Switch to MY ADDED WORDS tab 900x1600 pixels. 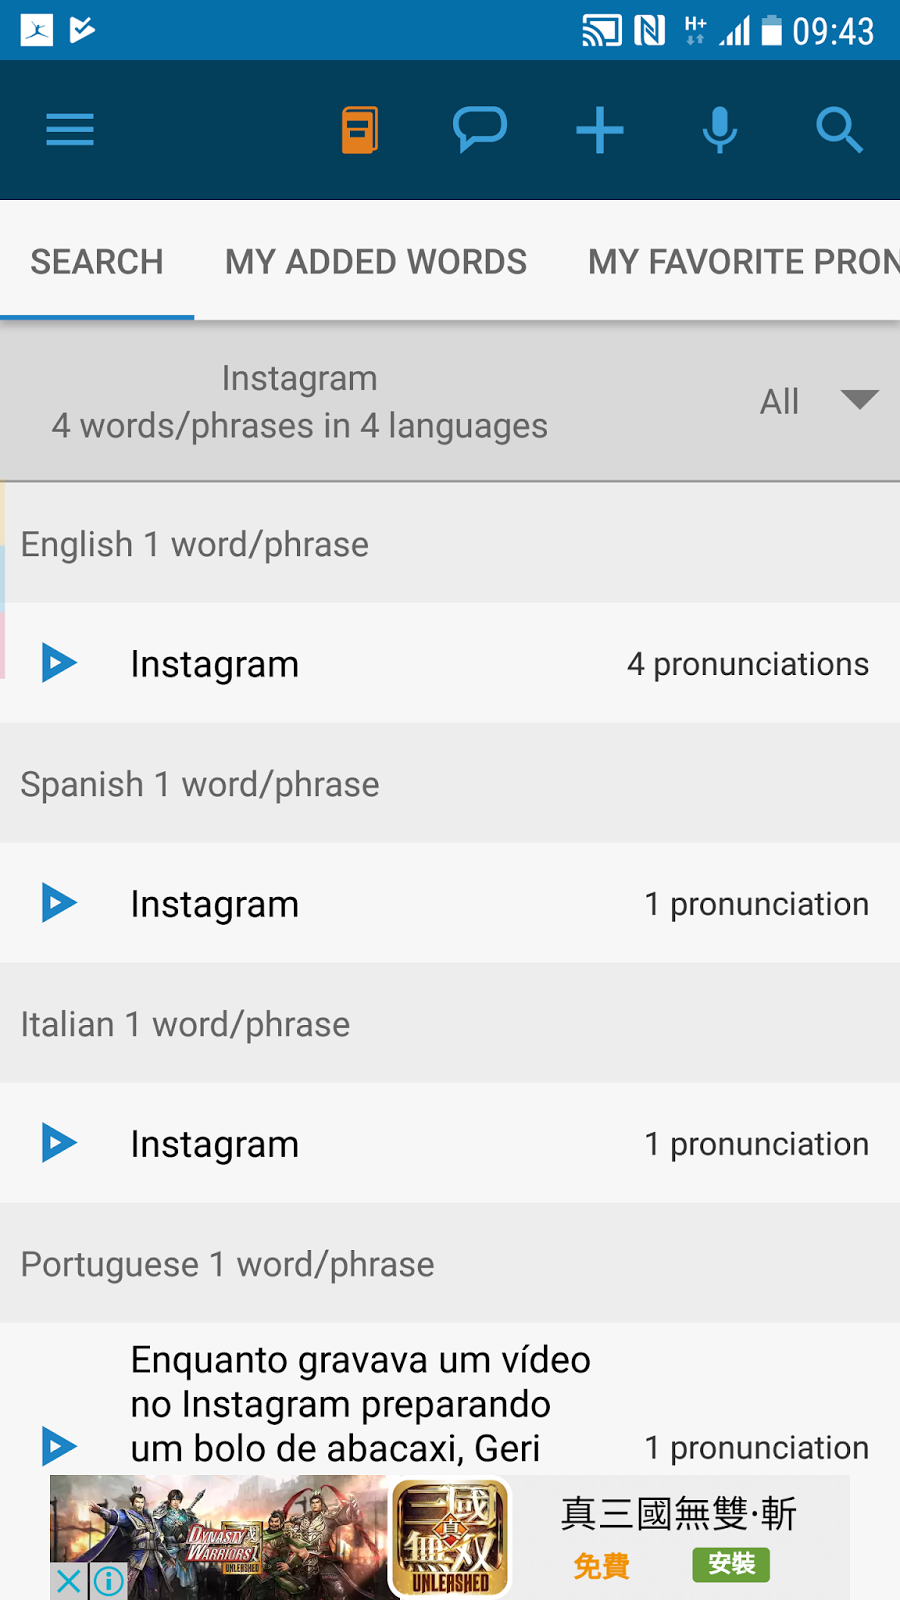coord(376,262)
